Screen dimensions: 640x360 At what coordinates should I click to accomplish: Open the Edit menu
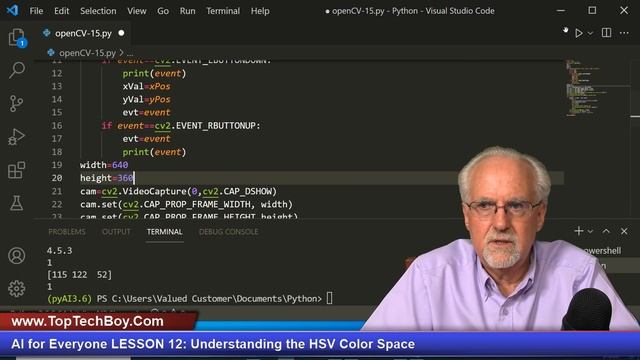(x=62, y=11)
